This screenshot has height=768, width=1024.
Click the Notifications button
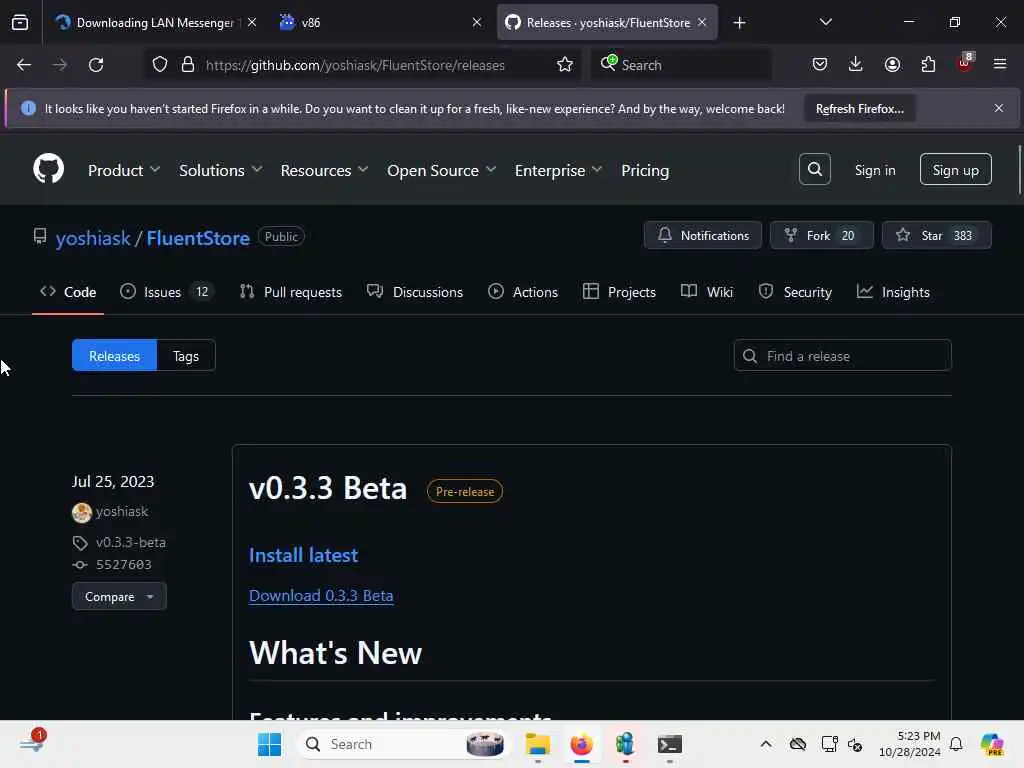click(x=703, y=235)
